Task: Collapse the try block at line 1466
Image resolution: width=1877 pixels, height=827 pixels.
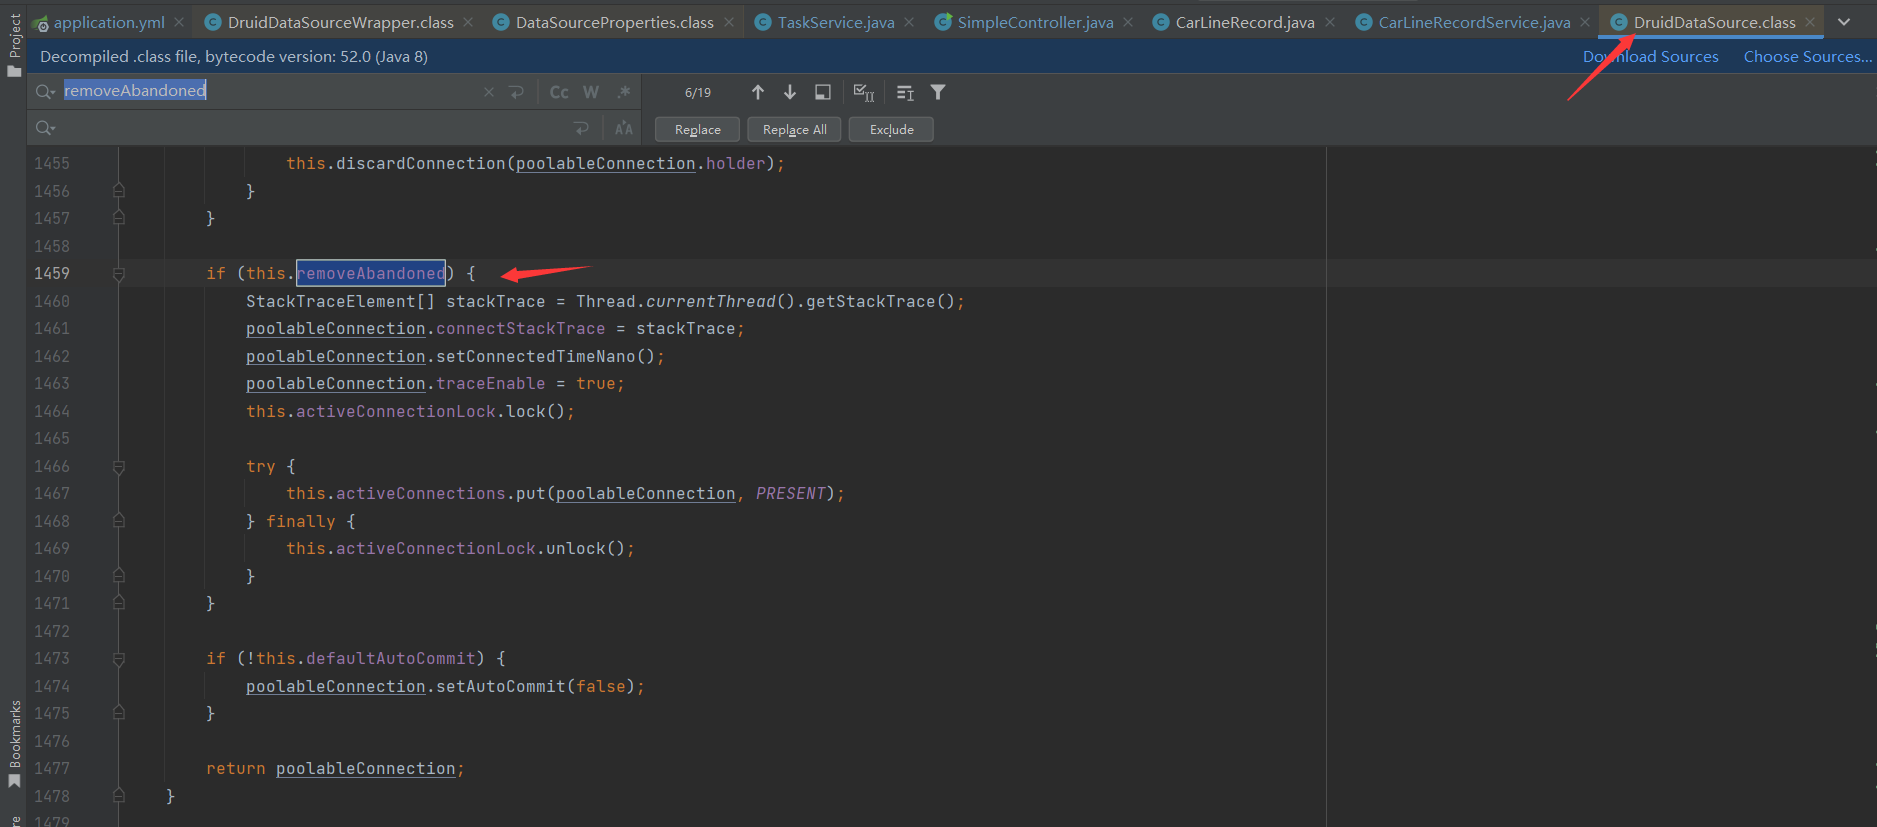Action: [x=119, y=467]
